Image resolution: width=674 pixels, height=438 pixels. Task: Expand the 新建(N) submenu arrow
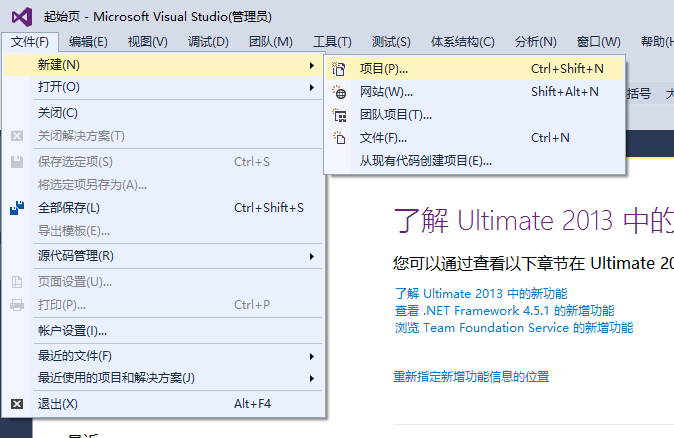312,65
